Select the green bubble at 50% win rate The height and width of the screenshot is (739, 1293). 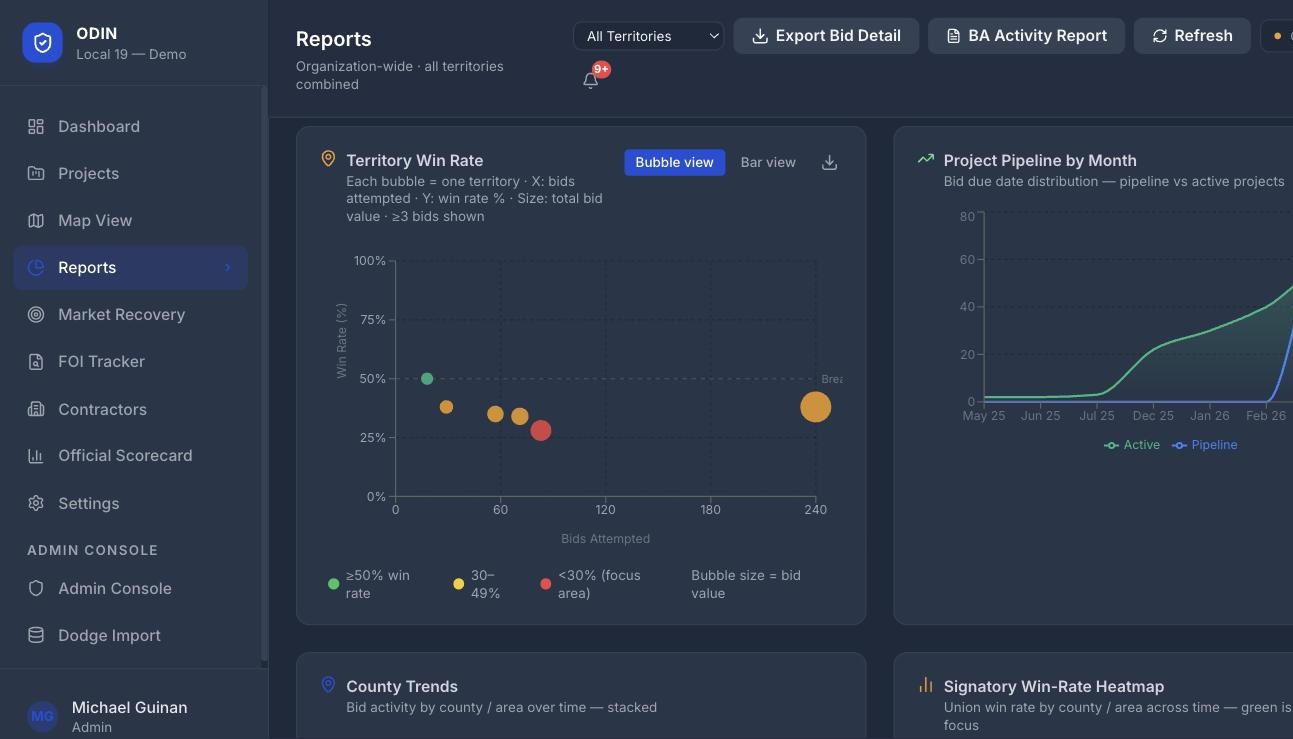click(x=427, y=379)
